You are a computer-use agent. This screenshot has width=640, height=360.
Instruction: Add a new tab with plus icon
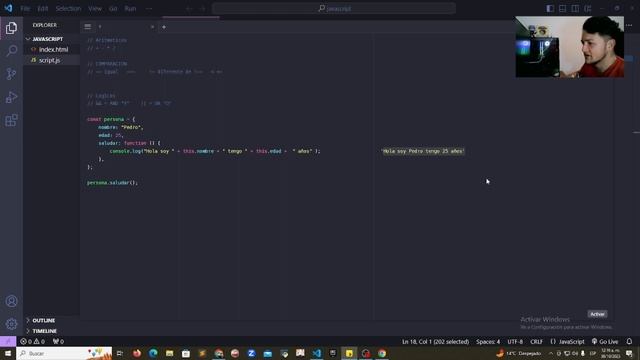[164, 27]
